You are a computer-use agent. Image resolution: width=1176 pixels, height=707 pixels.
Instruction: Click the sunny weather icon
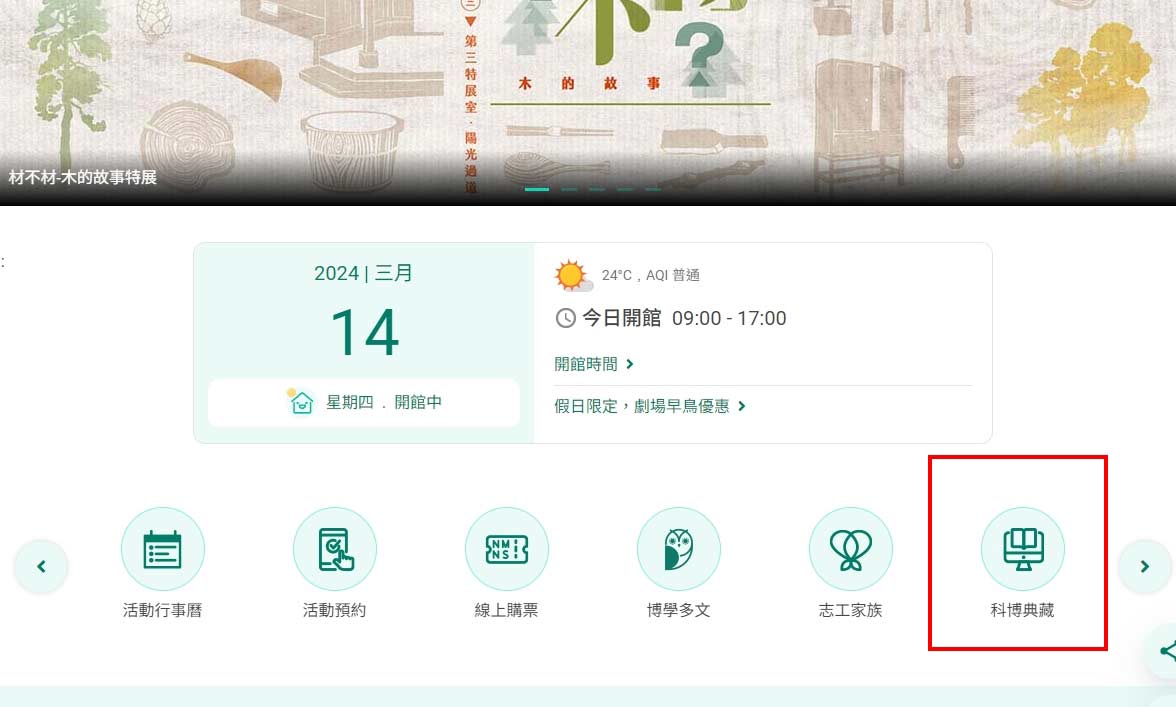click(x=573, y=275)
